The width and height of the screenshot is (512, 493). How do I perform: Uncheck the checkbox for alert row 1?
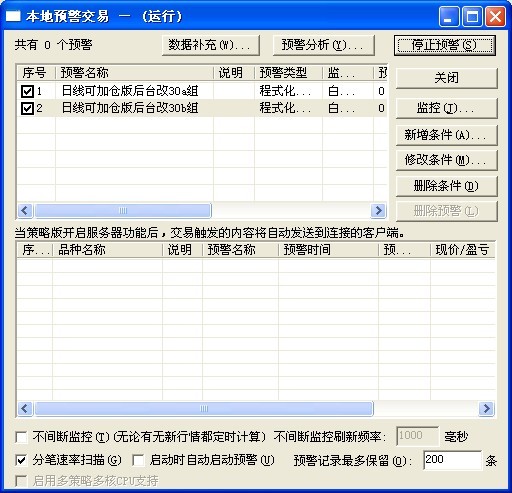click(27, 91)
